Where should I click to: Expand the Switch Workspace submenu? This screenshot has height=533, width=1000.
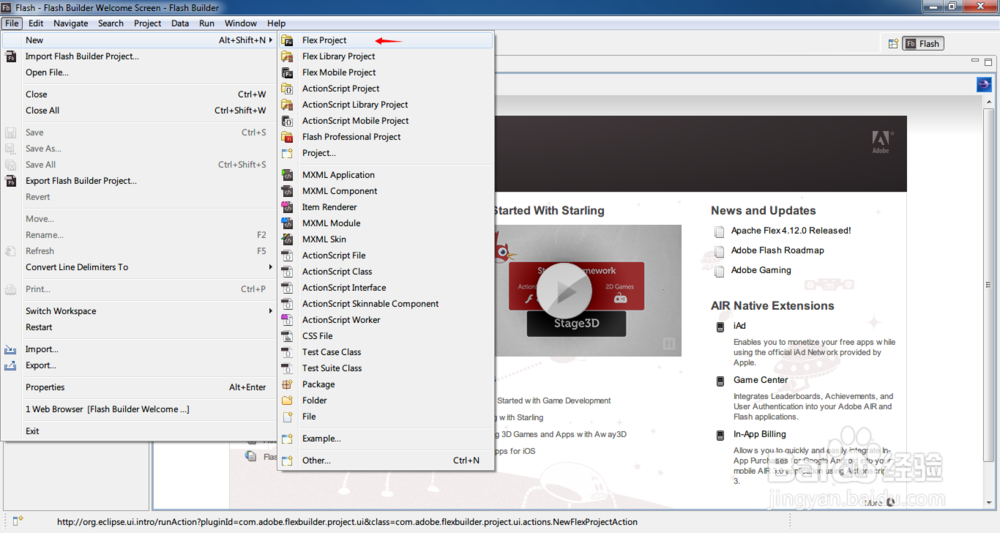point(271,311)
